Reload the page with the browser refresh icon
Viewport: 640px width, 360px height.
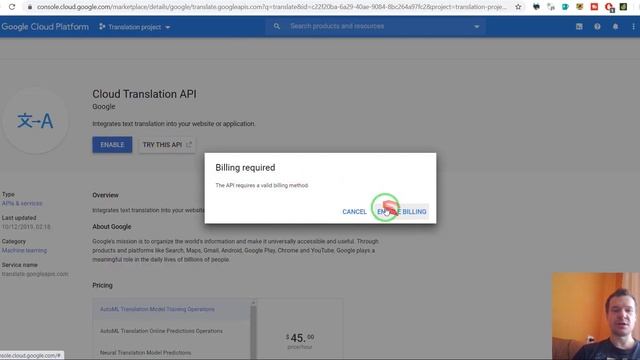click(x=12, y=7)
